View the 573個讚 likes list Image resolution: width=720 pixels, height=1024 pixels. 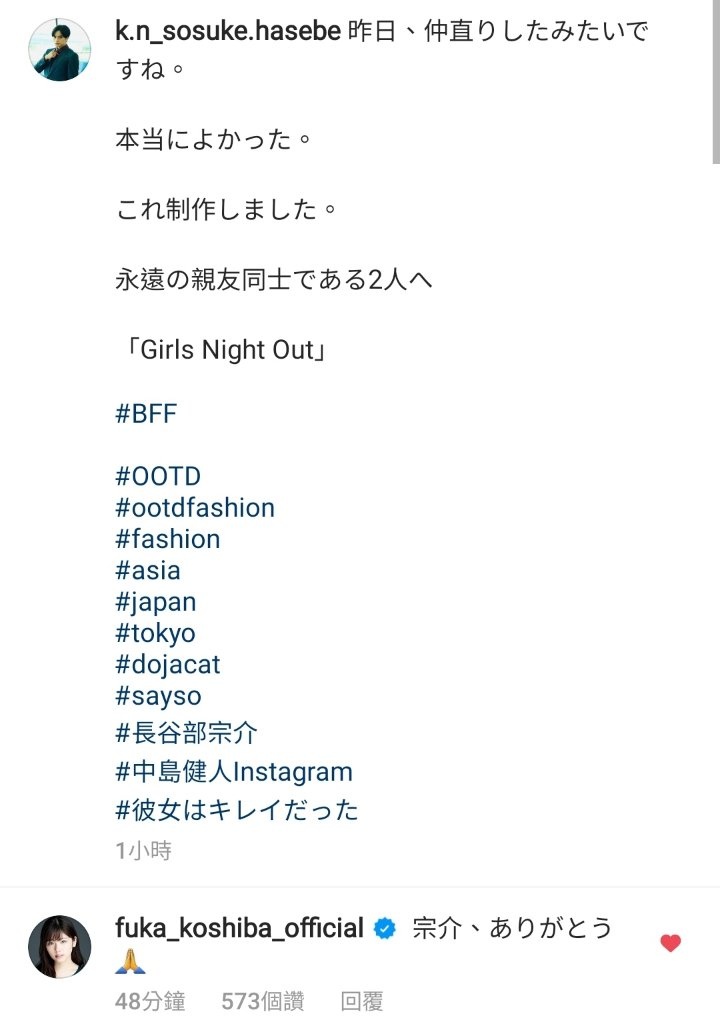pyautogui.click(x=263, y=1000)
